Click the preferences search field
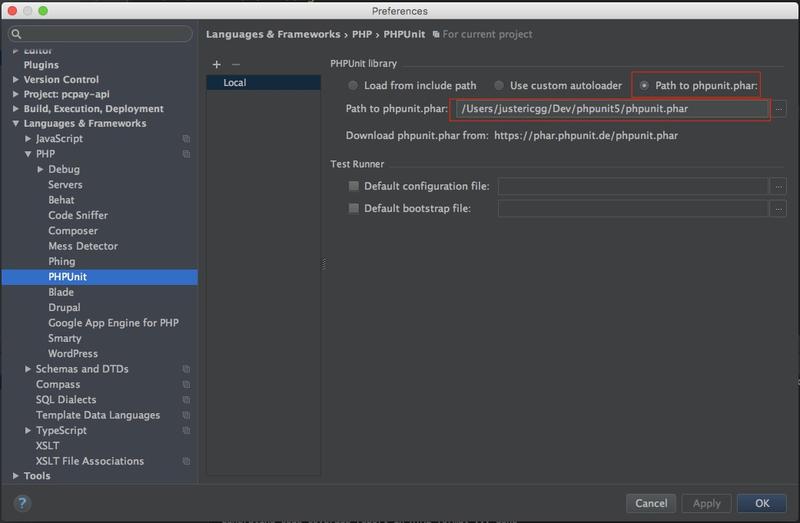 (100, 34)
